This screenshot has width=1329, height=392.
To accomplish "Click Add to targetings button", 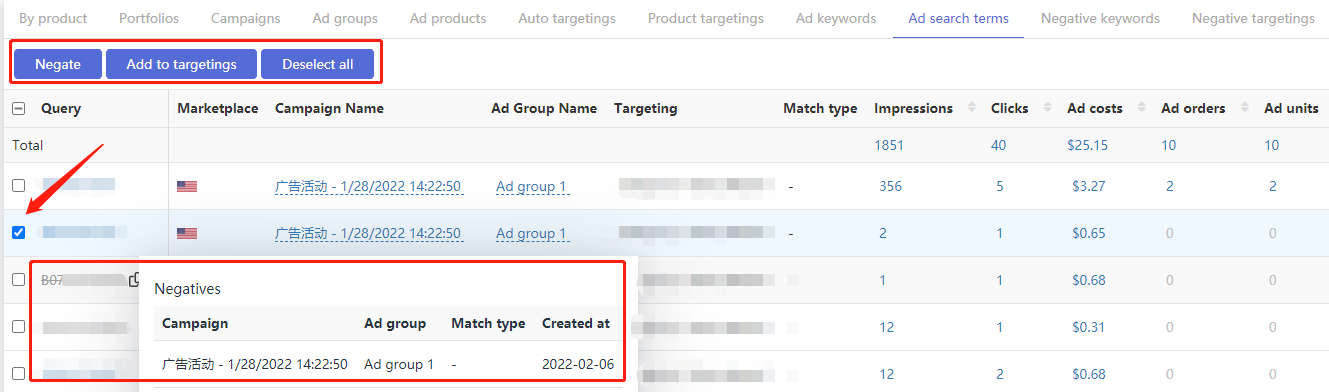I will [181, 64].
